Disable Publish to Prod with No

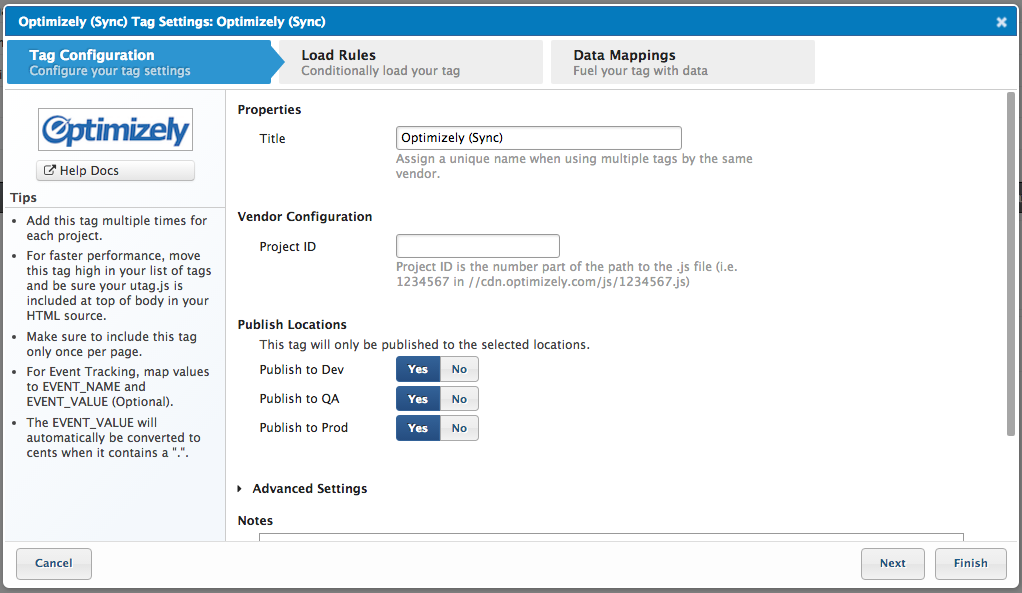click(x=459, y=428)
